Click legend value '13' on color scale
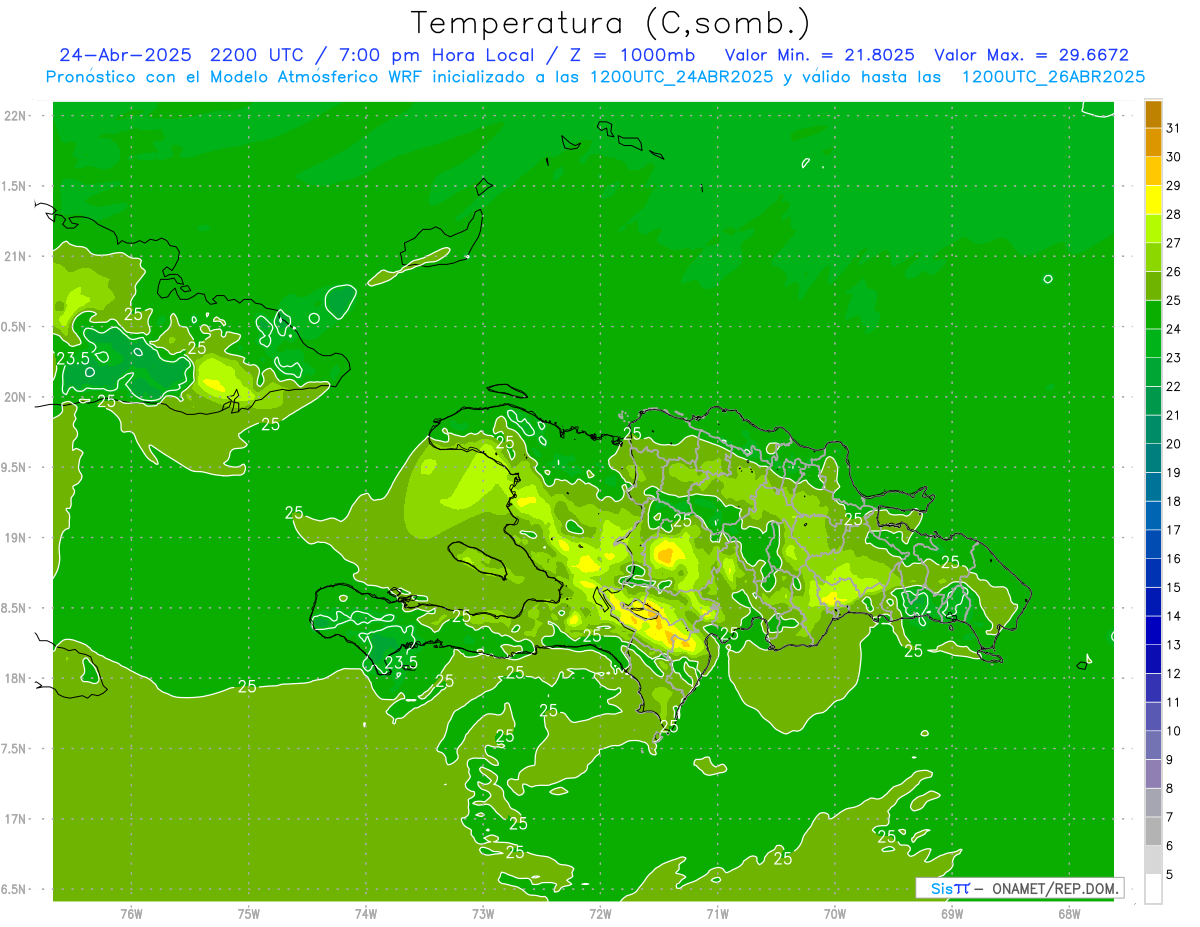Image resolution: width=1200 pixels, height=927 pixels. click(x=1174, y=644)
